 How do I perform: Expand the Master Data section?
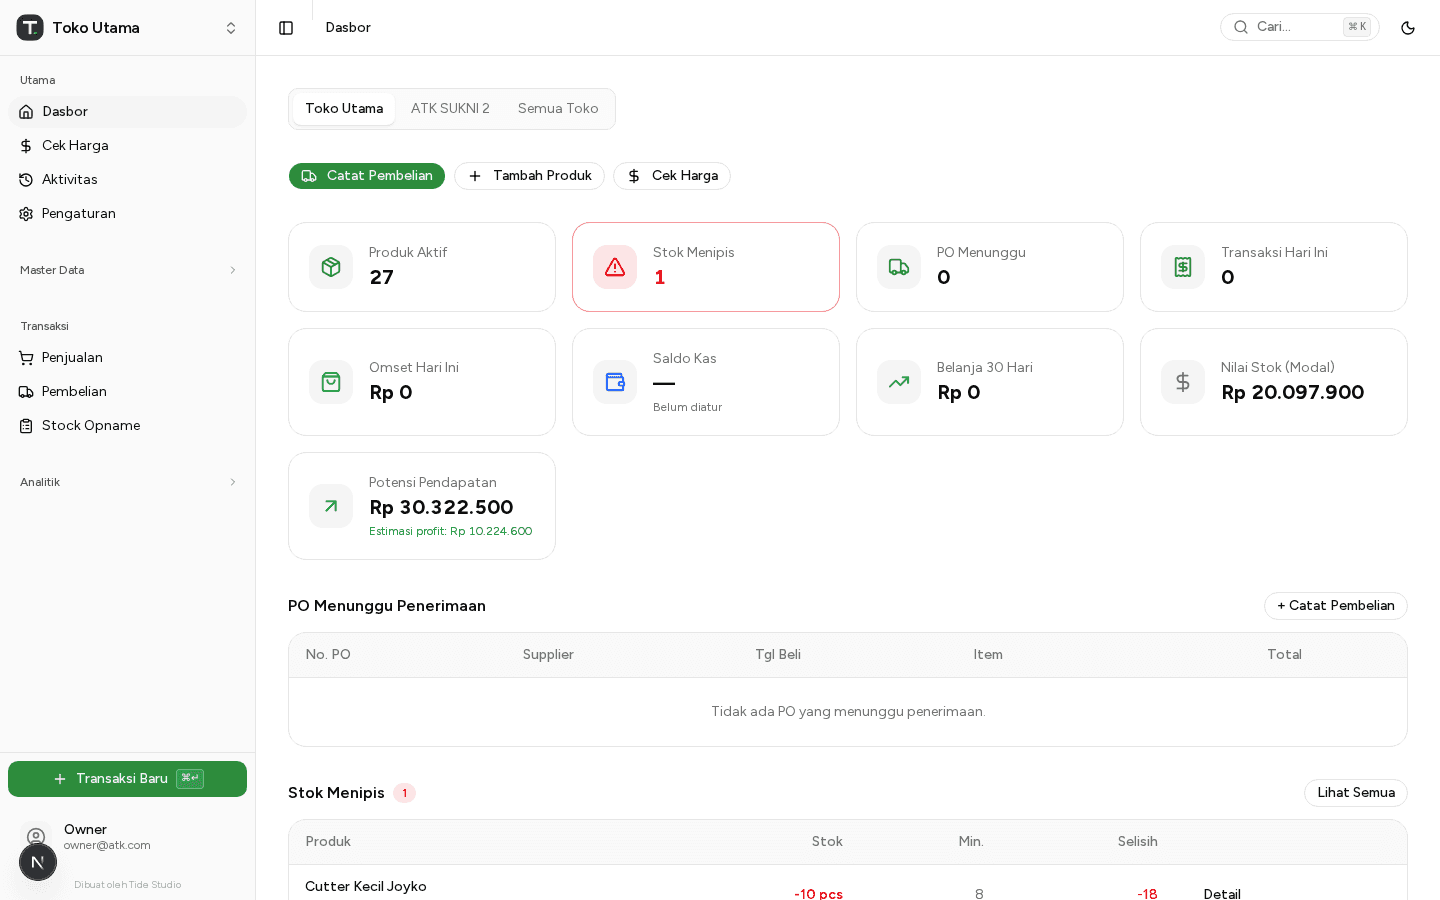(x=128, y=270)
